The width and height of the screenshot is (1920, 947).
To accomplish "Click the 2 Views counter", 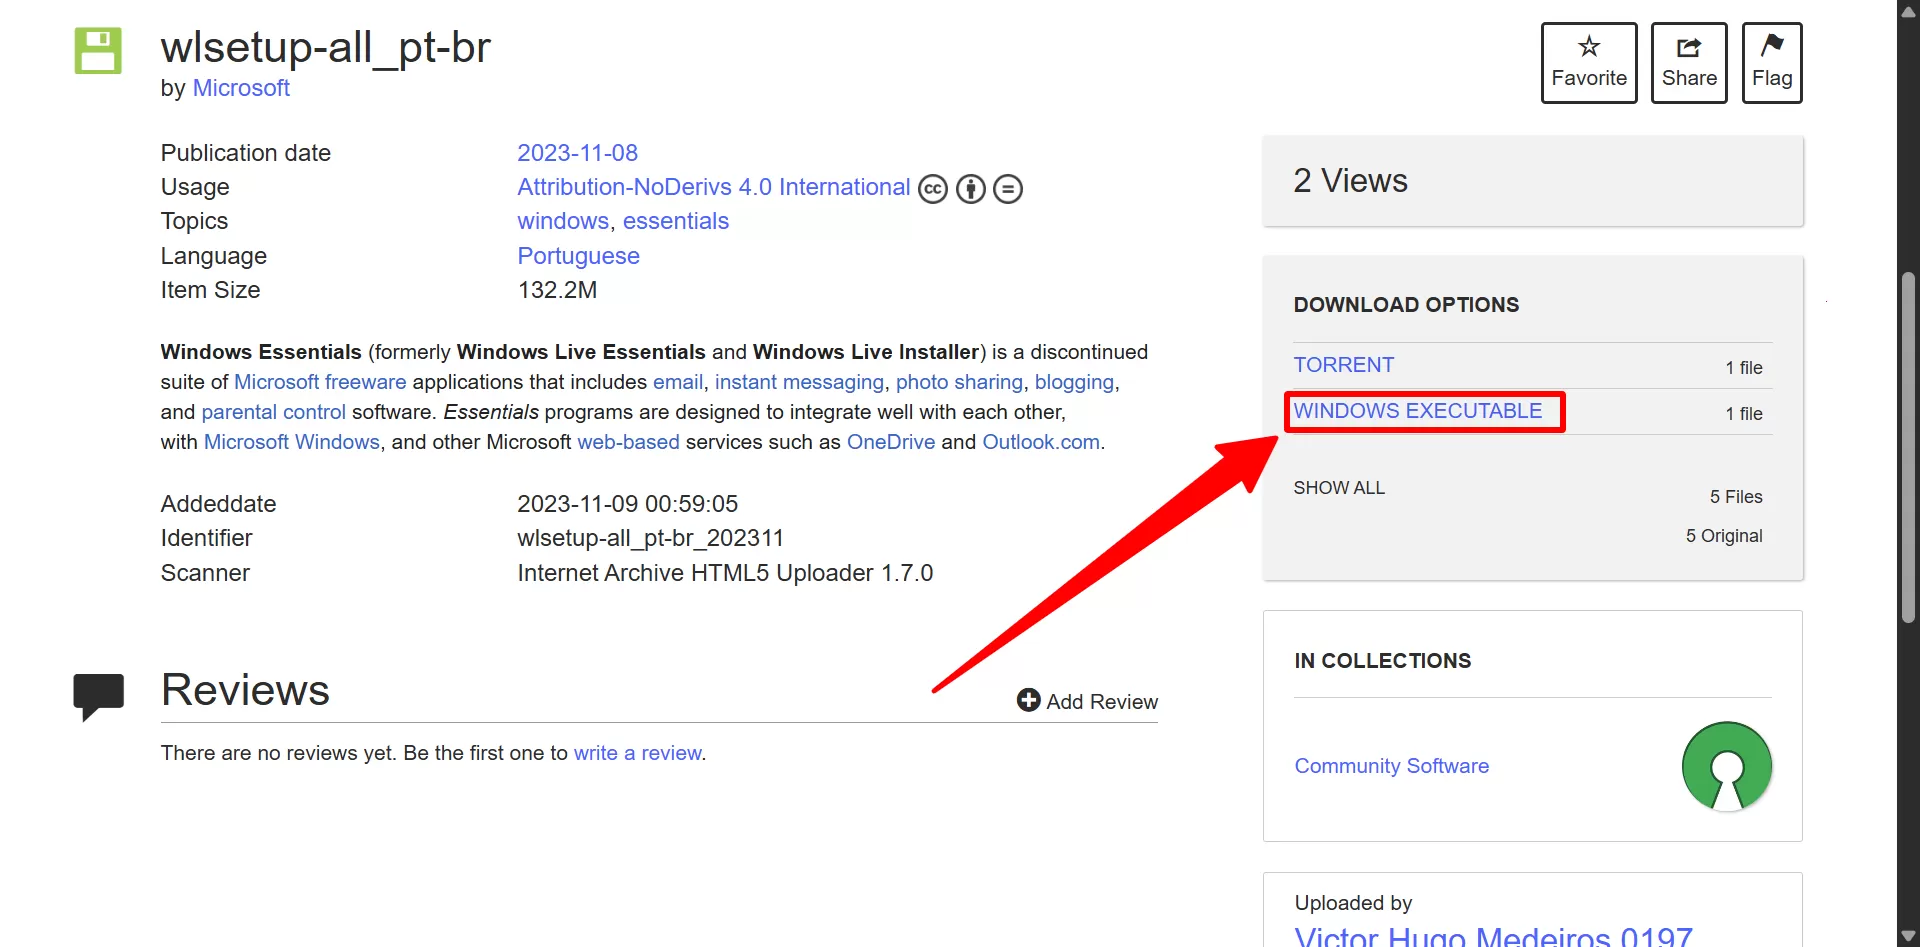I will tap(1350, 181).
